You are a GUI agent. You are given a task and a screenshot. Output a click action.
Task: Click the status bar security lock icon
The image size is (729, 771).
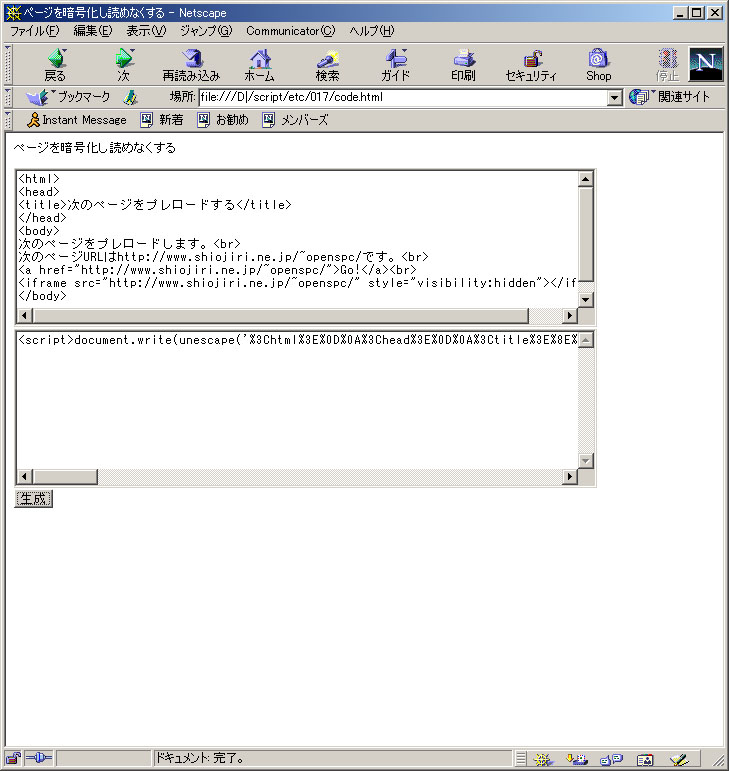[x=13, y=758]
